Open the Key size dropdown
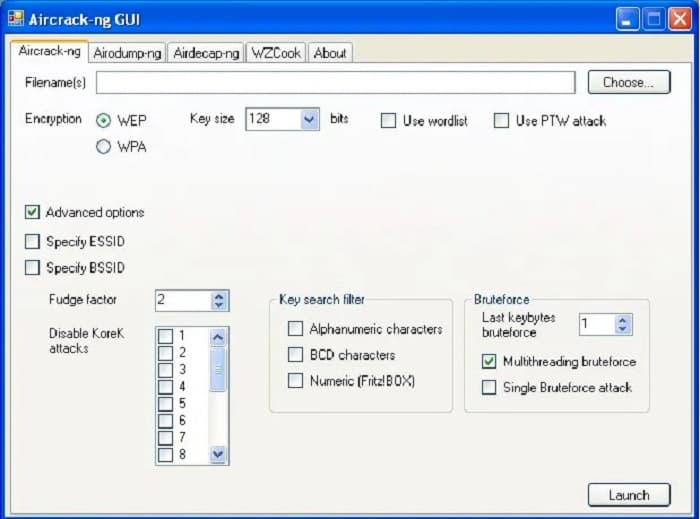The height and width of the screenshot is (519, 700). pyautogui.click(x=309, y=119)
